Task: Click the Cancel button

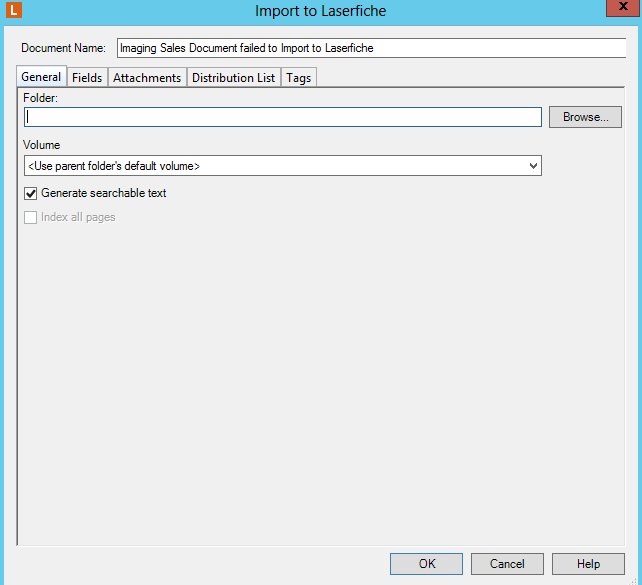Action: [x=507, y=564]
